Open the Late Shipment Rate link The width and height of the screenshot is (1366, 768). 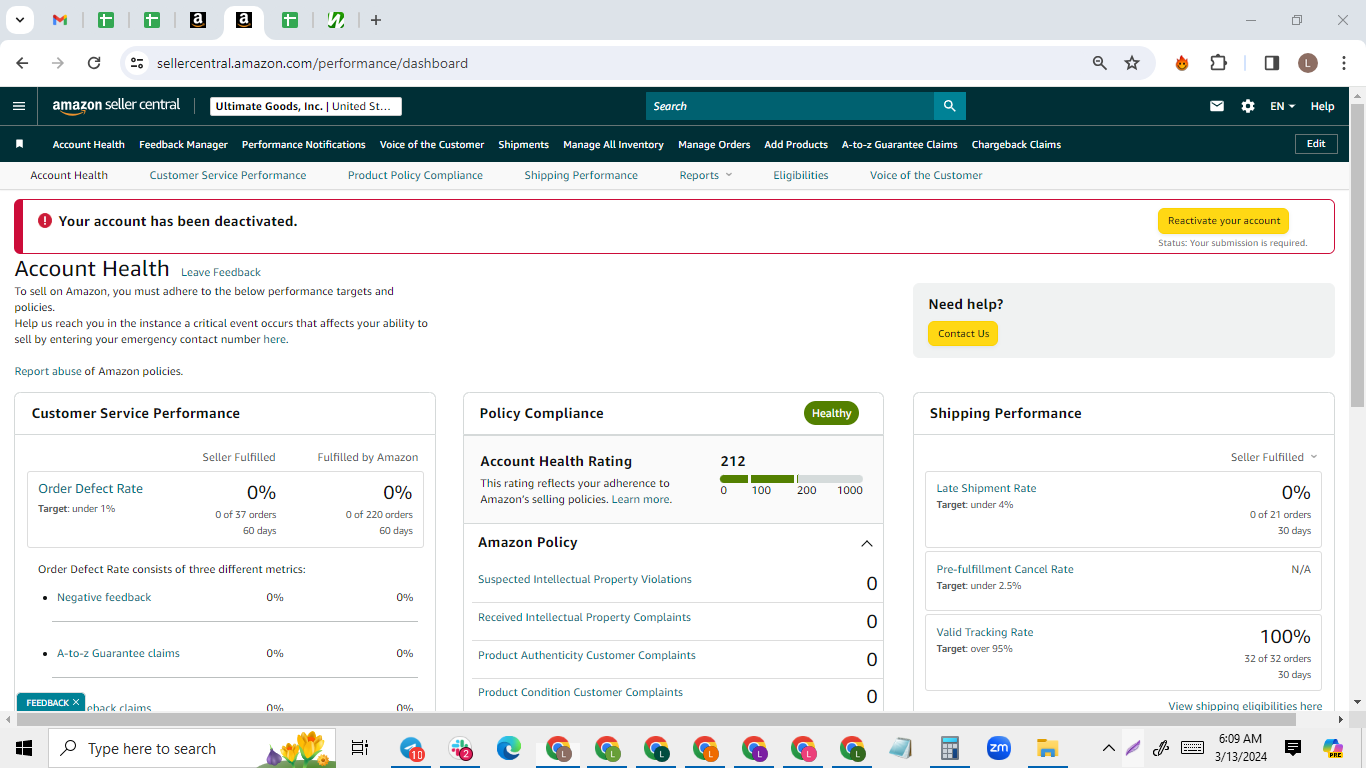986,488
